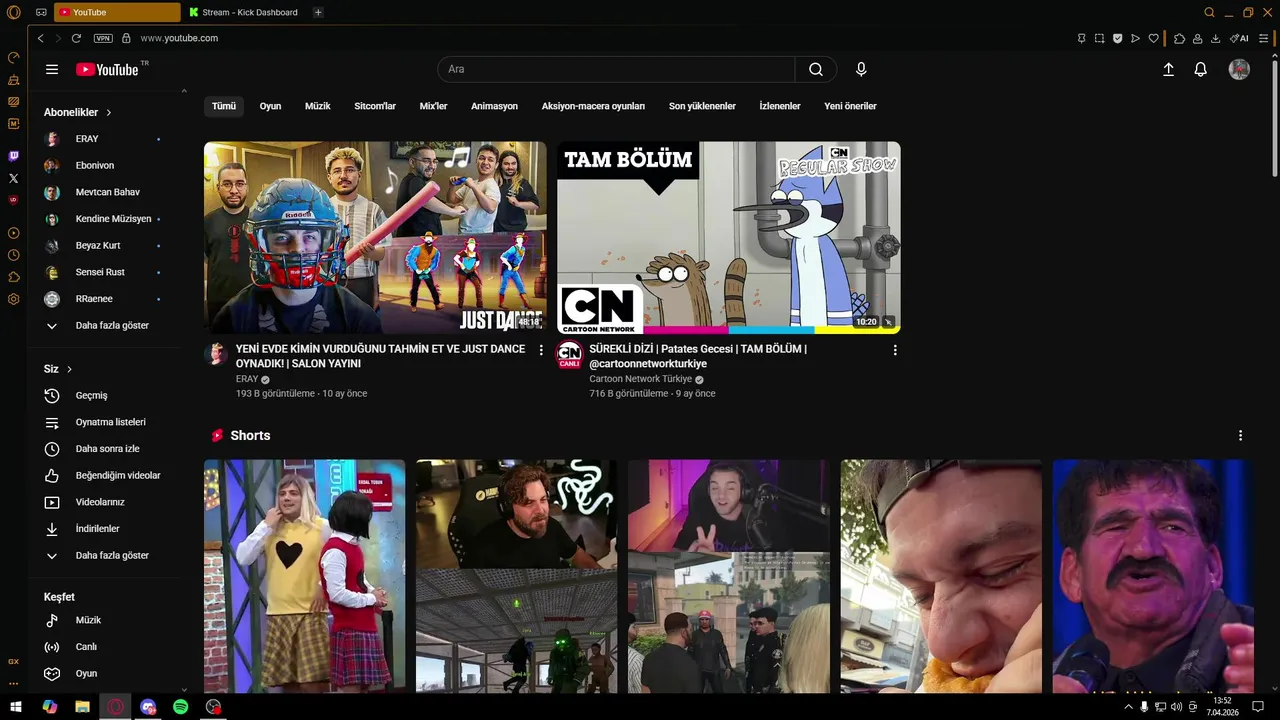Open snapshot tool in address bar

1099,38
